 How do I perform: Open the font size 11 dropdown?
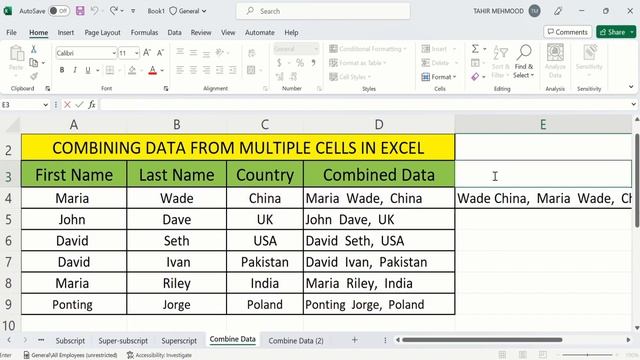coord(136,53)
